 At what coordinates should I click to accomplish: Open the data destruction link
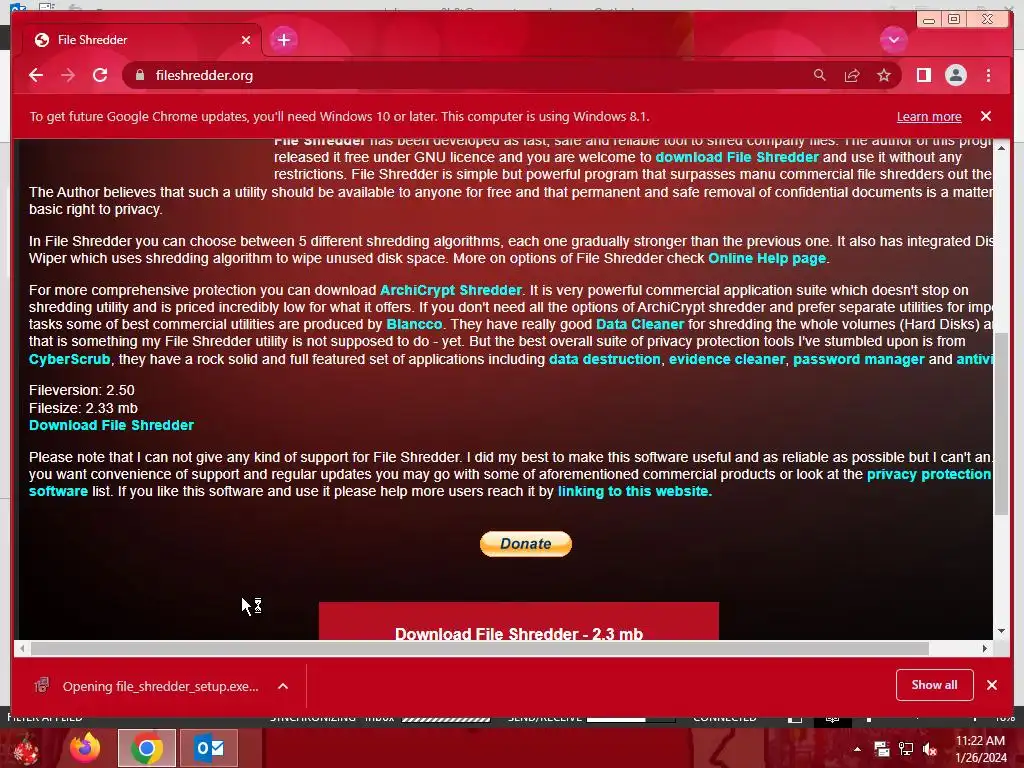605,359
